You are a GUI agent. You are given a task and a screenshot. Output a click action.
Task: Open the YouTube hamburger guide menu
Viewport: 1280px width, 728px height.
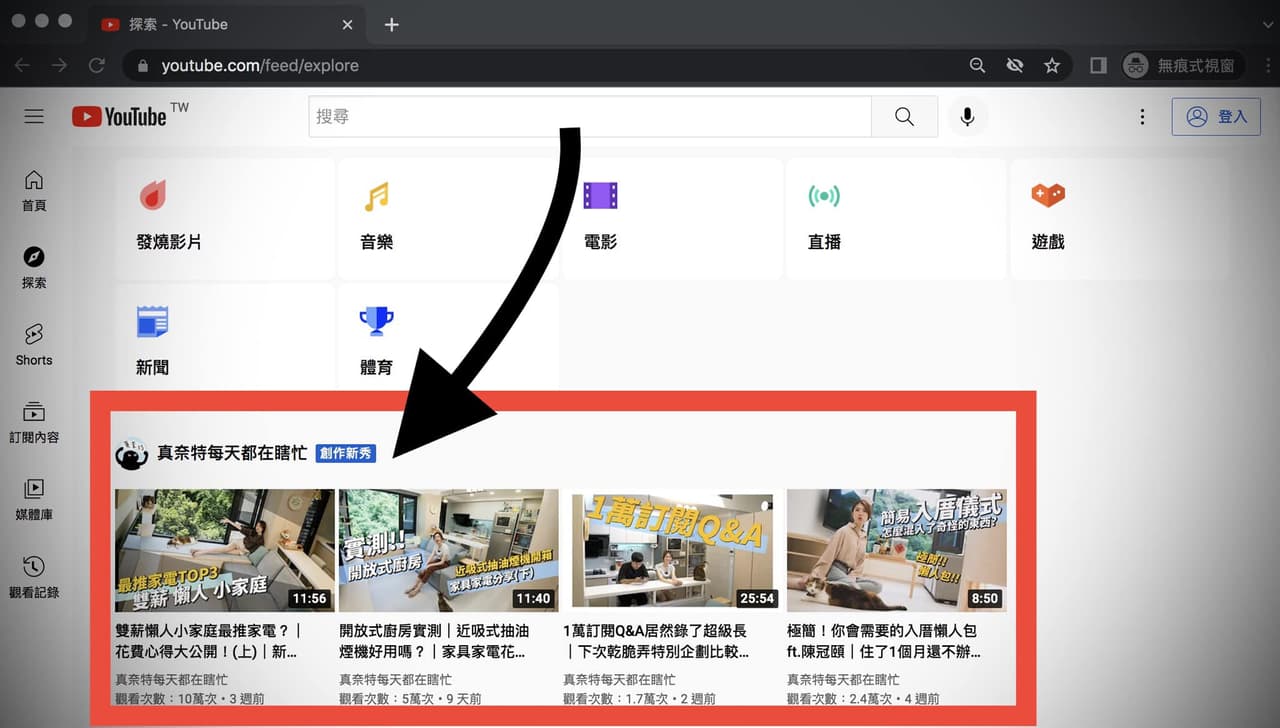click(x=34, y=117)
